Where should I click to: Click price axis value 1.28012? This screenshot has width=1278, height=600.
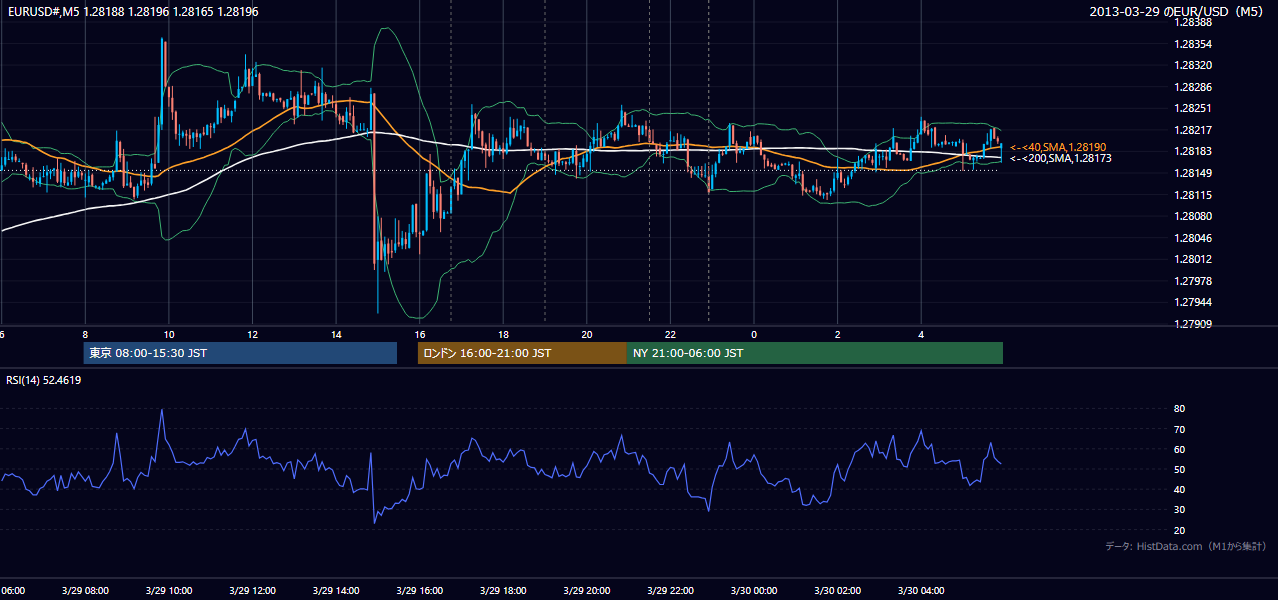[x=1193, y=259]
